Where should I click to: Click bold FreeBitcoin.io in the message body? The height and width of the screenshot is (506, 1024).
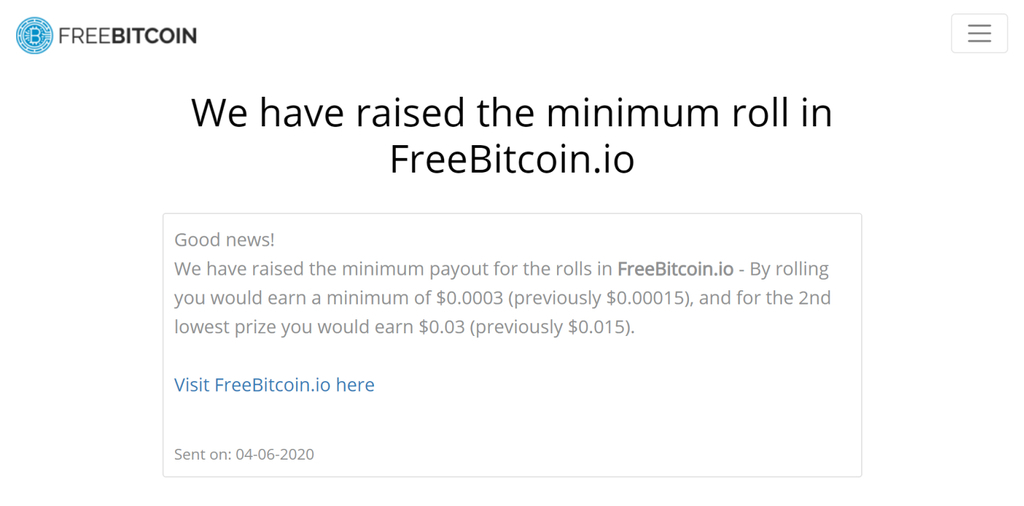tap(675, 268)
